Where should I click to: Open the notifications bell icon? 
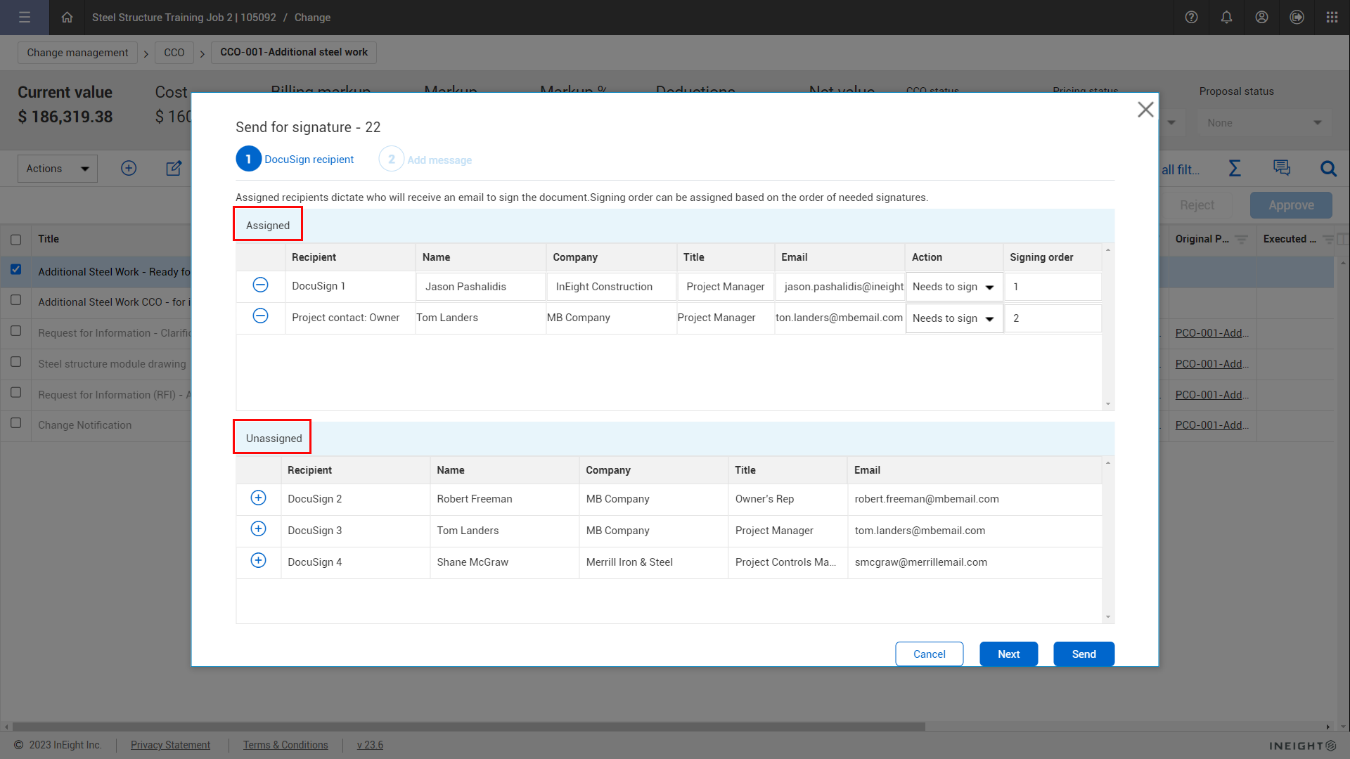[x=1226, y=17]
